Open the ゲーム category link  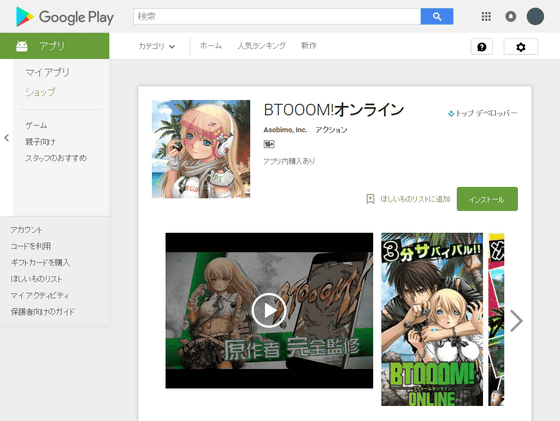(x=36, y=125)
